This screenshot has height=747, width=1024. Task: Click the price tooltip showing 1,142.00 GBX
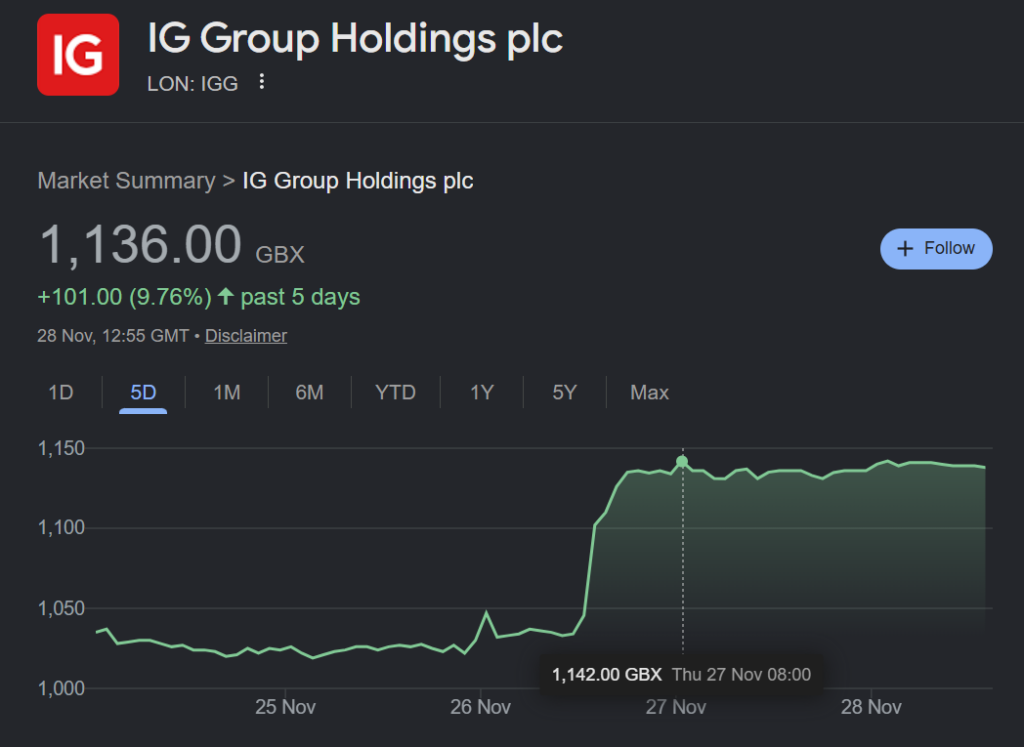[x=681, y=675]
